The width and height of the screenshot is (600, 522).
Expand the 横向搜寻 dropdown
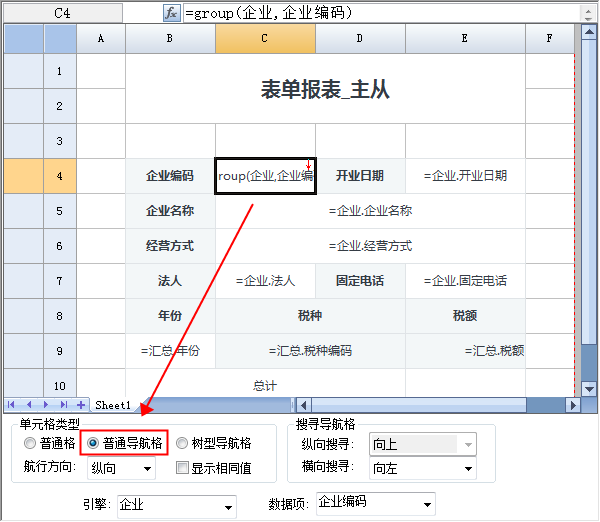click(468, 467)
